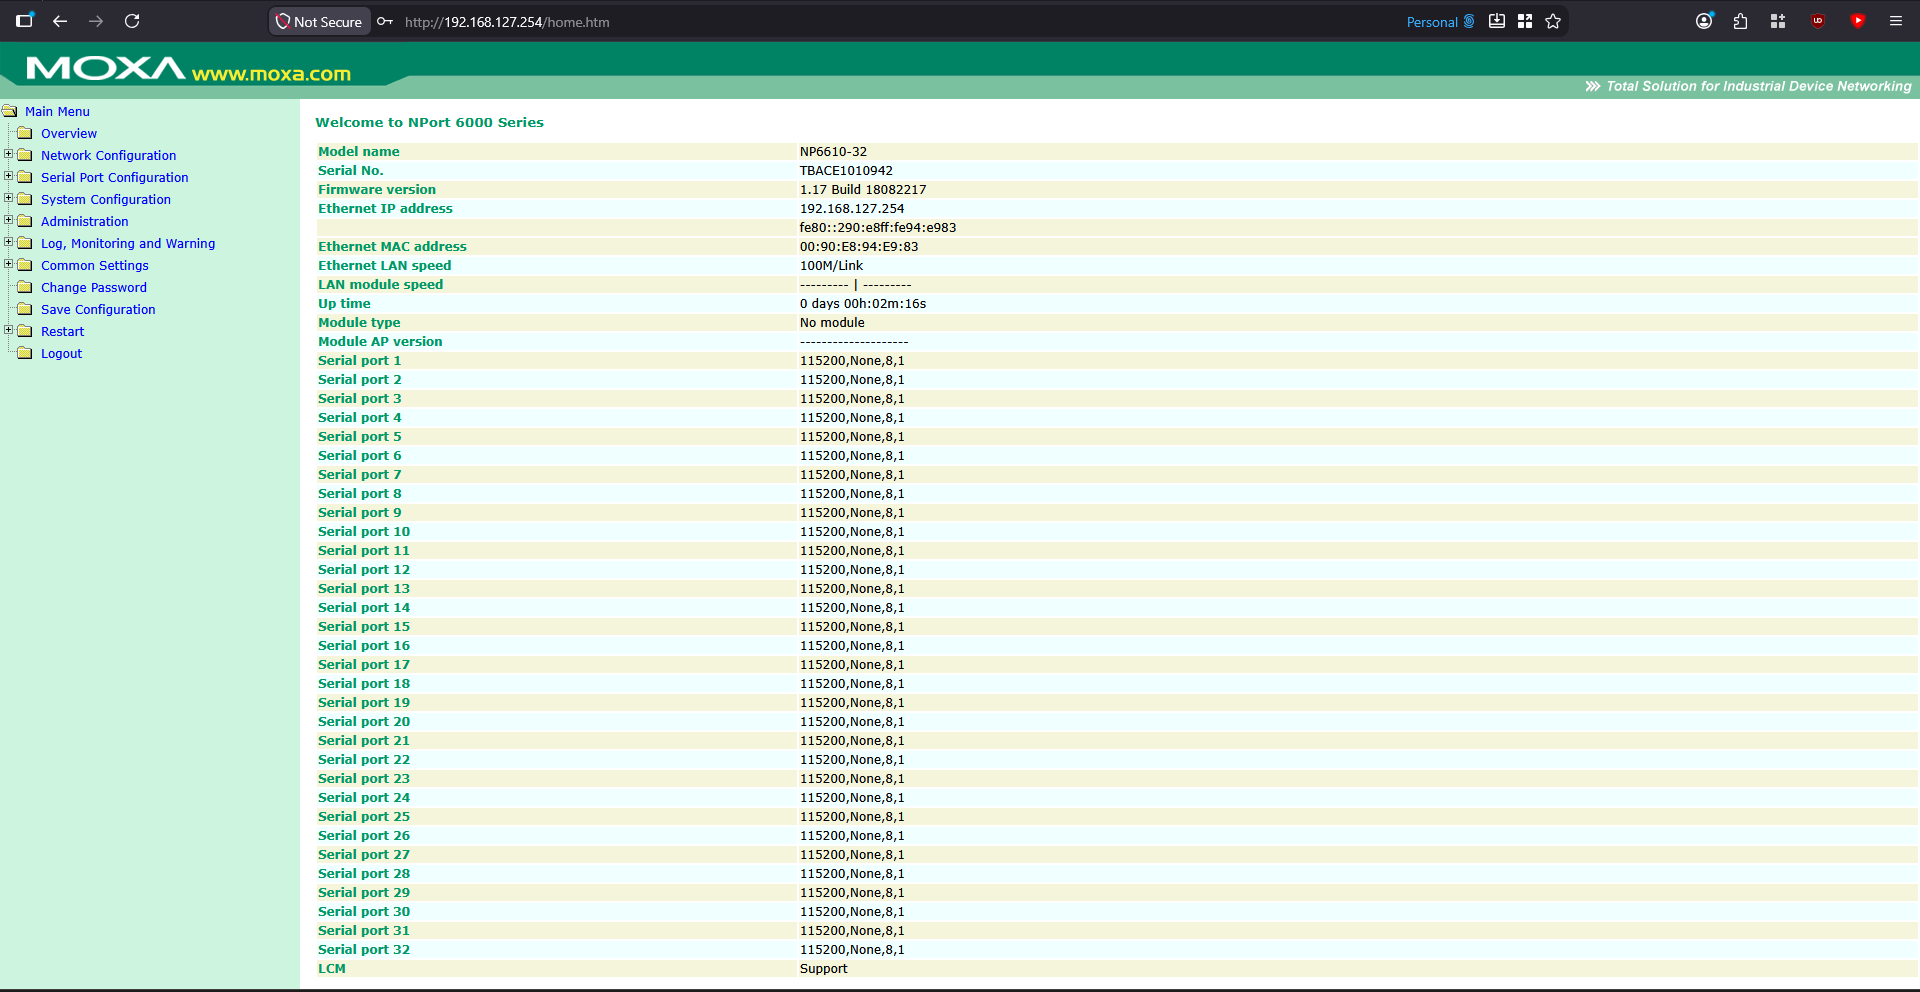Viewport: 1920px width, 992px height.
Task: Click the Up time value 0 days 00h:02m:16s
Action: click(x=863, y=304)
